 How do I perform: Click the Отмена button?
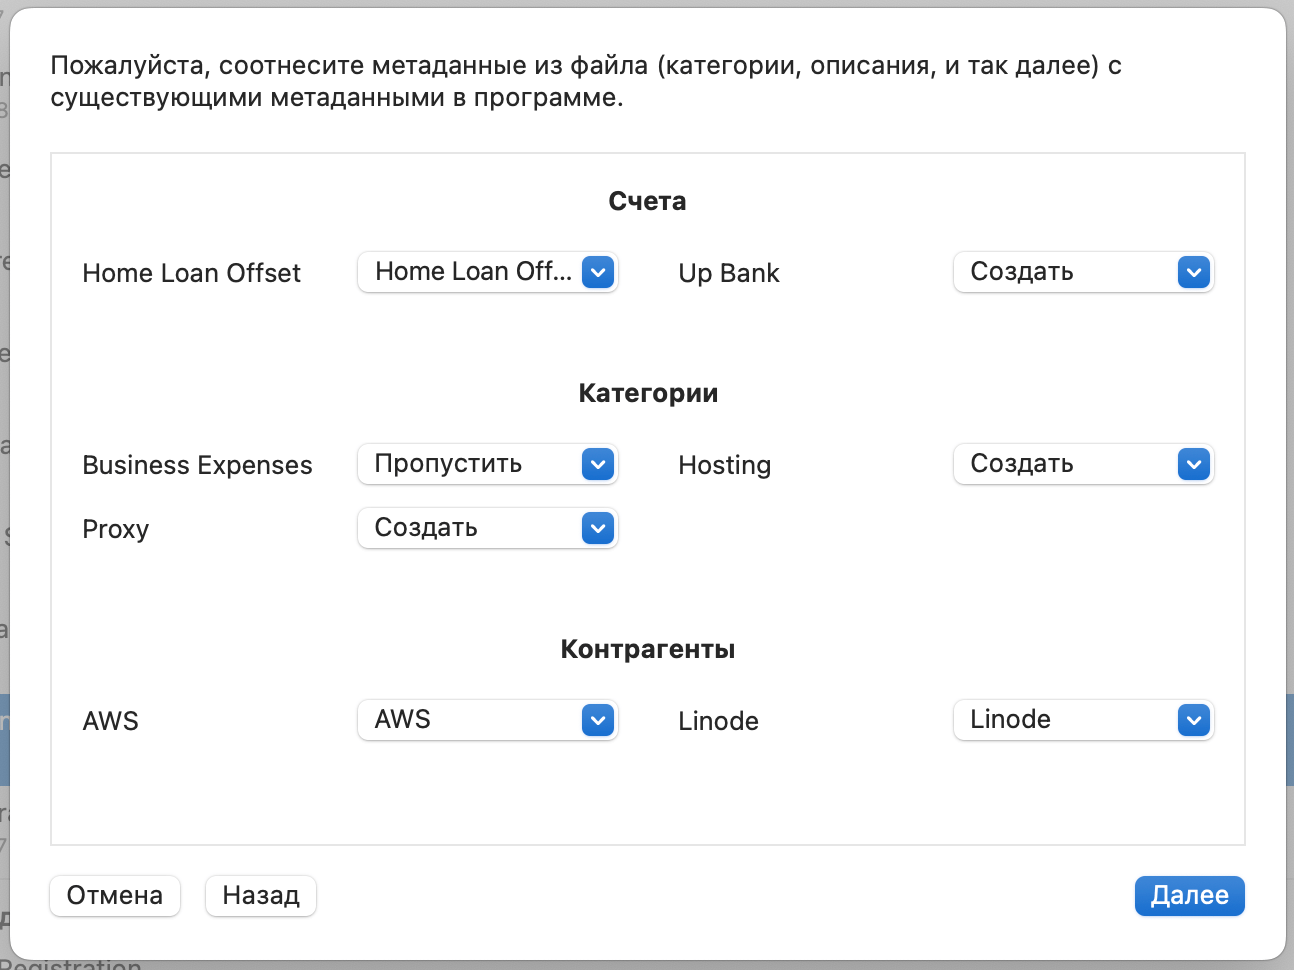click(x=115, y=896)
